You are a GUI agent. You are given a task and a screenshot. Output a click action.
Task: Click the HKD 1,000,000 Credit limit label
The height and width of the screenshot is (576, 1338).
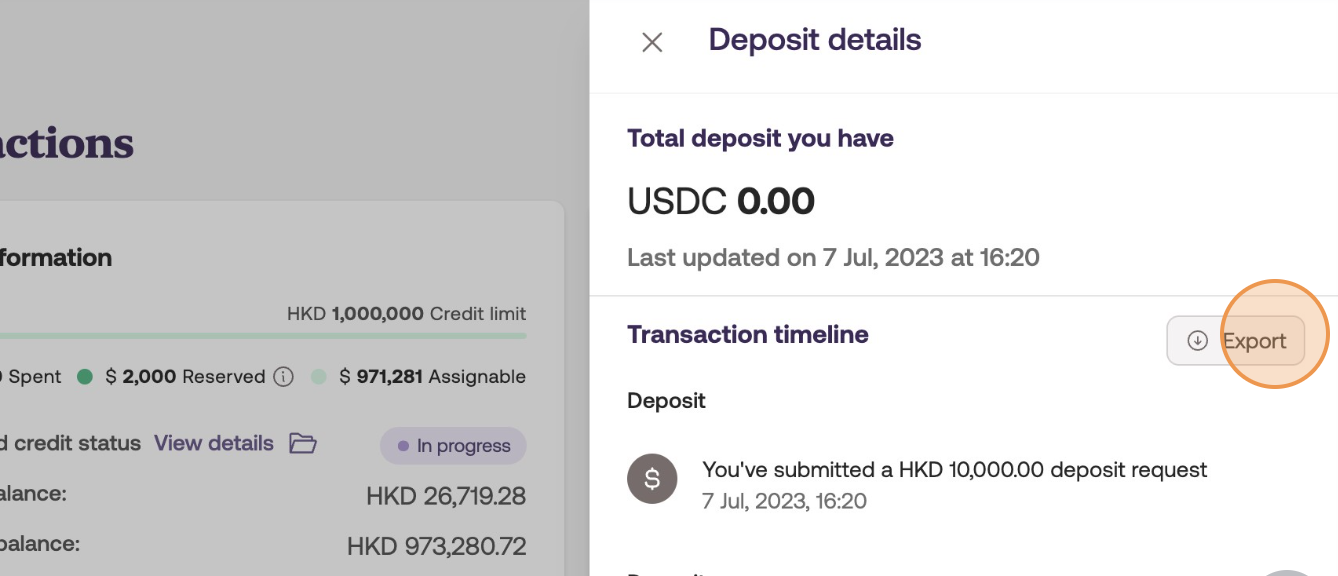(406, 314)
